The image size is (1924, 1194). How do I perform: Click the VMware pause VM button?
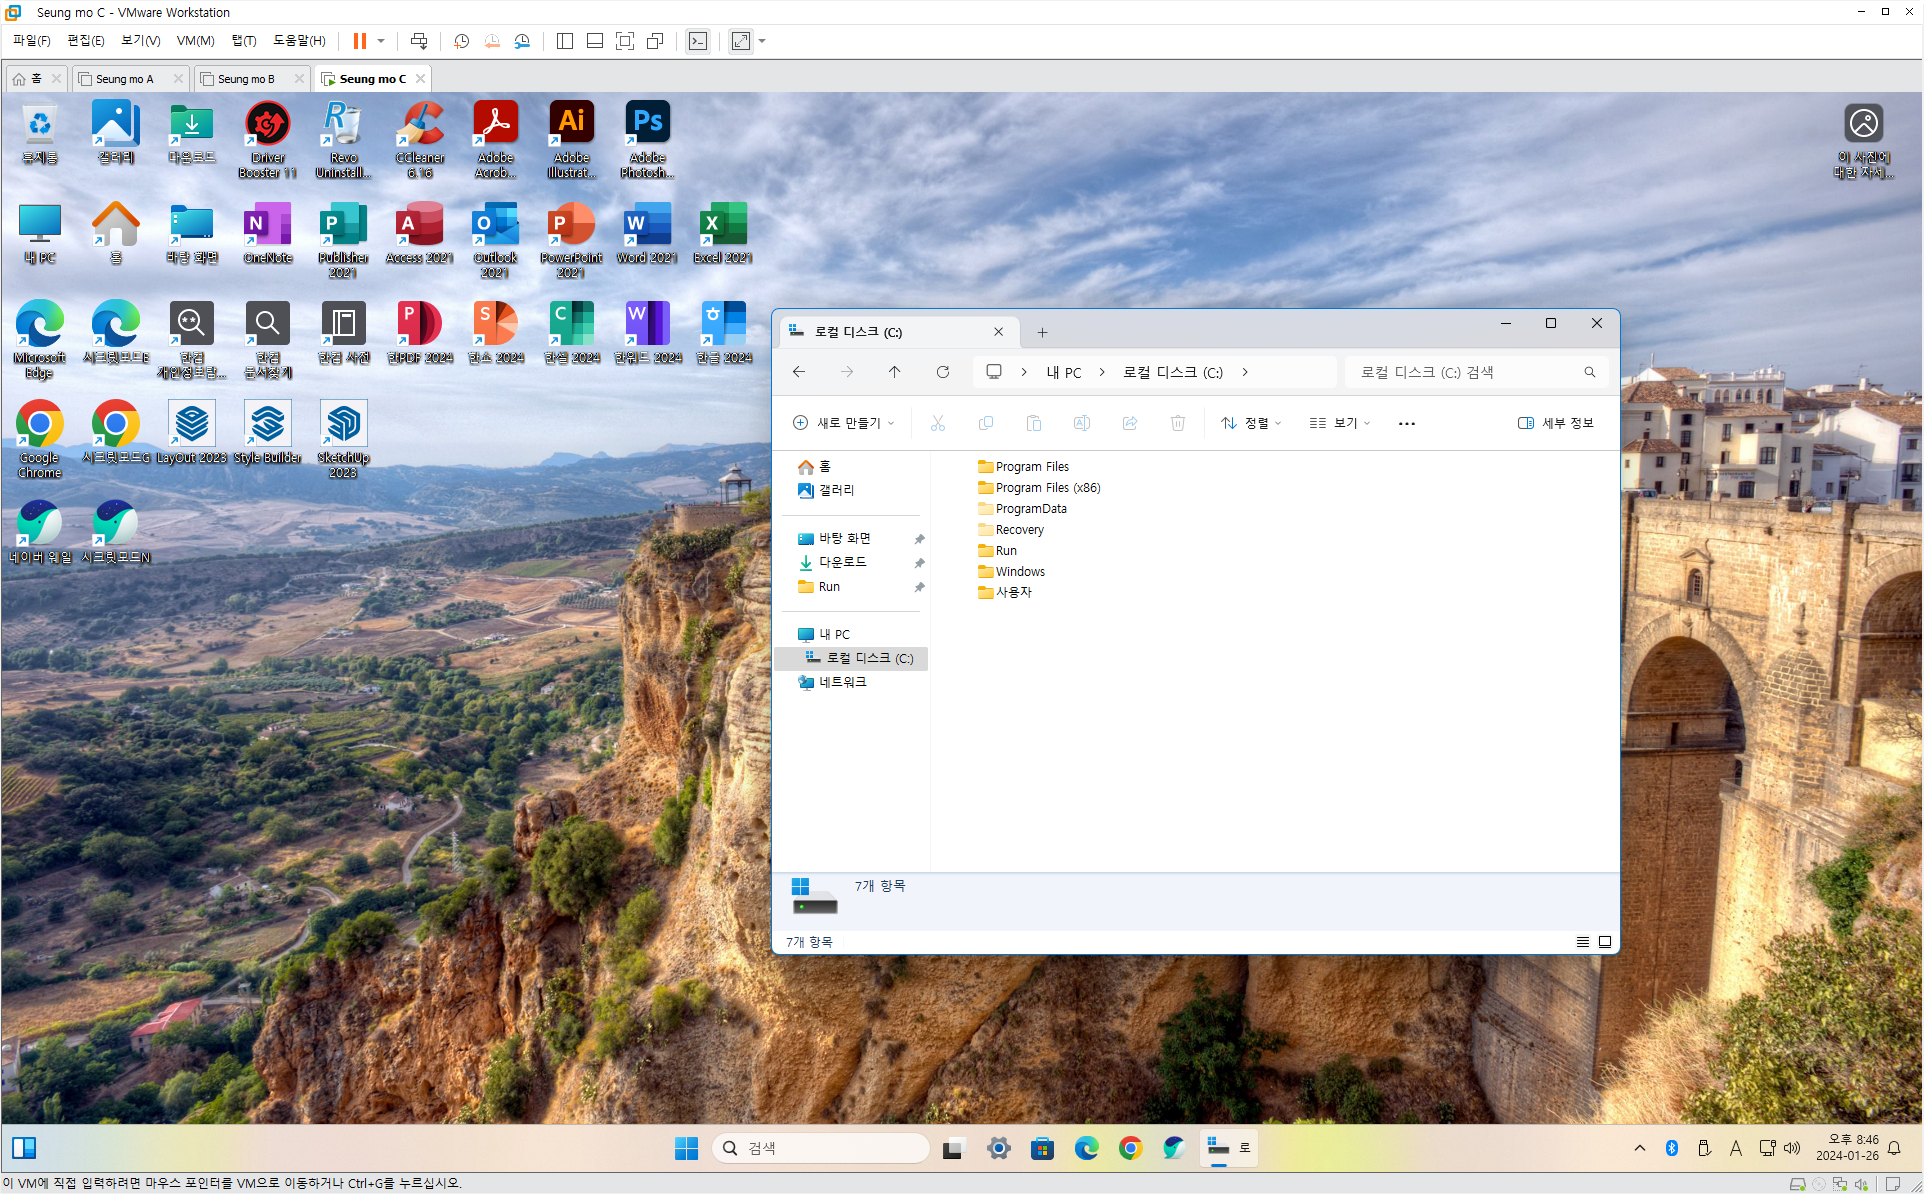pos(359,41)
